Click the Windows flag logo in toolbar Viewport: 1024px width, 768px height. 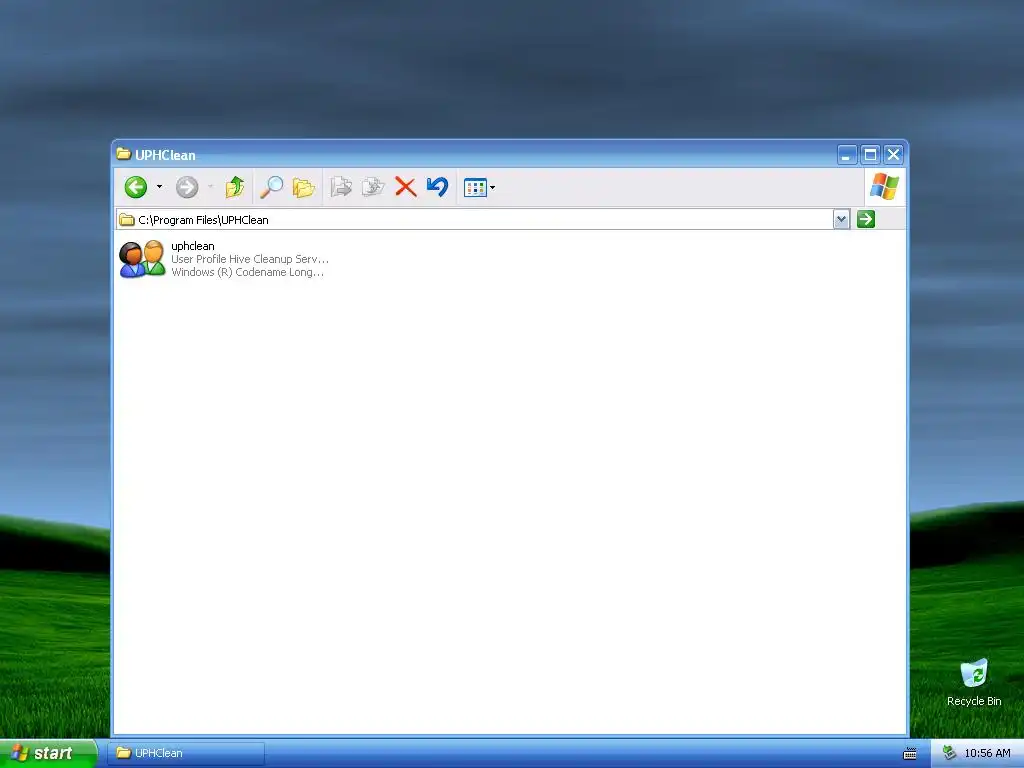pyautogui.click(x=884, y=186)
